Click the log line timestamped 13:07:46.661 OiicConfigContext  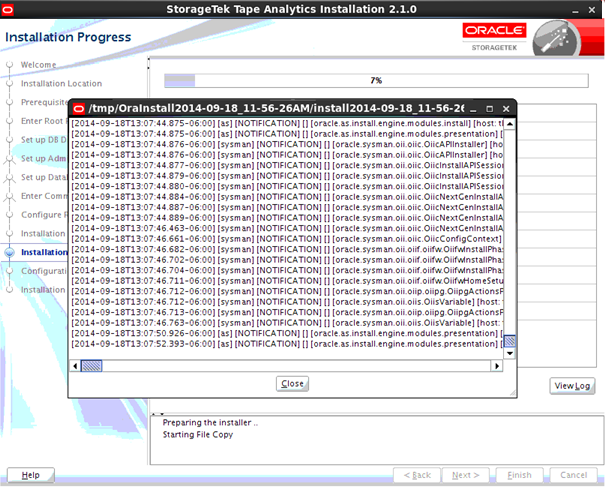287,239
